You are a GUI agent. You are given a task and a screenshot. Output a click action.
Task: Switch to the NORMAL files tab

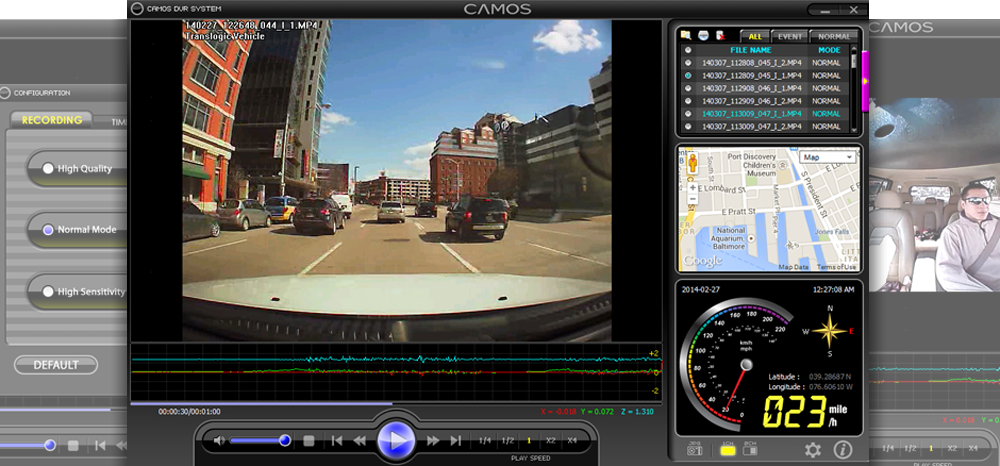834,36
